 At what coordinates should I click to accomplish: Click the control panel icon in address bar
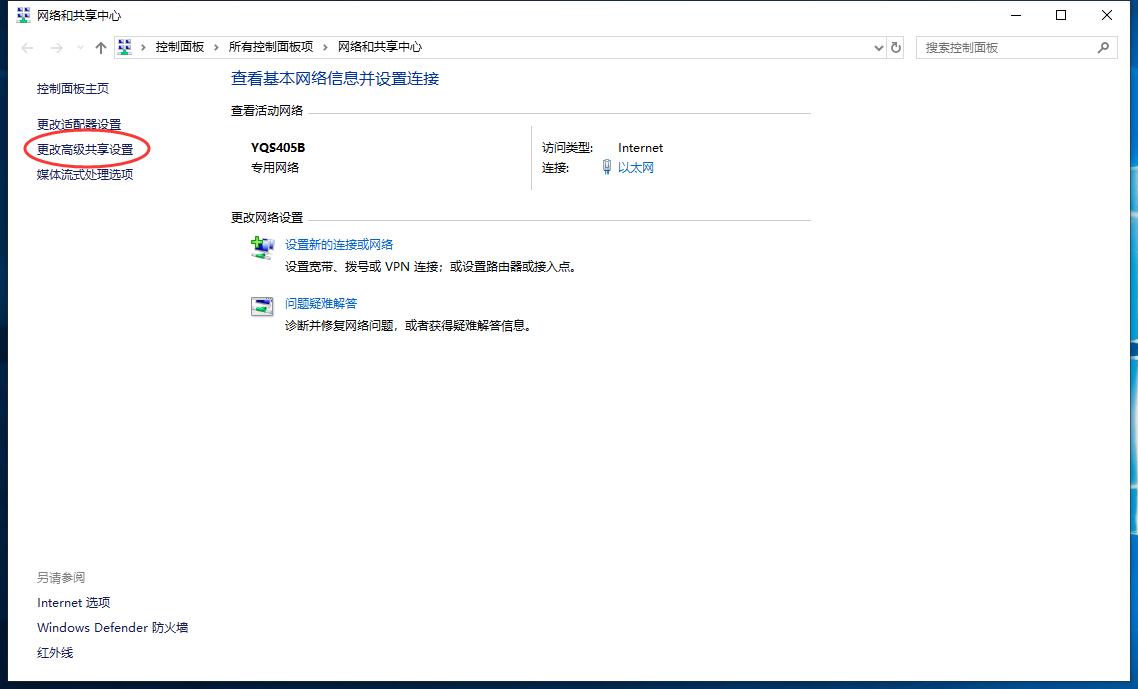click(x=125, y=47)
